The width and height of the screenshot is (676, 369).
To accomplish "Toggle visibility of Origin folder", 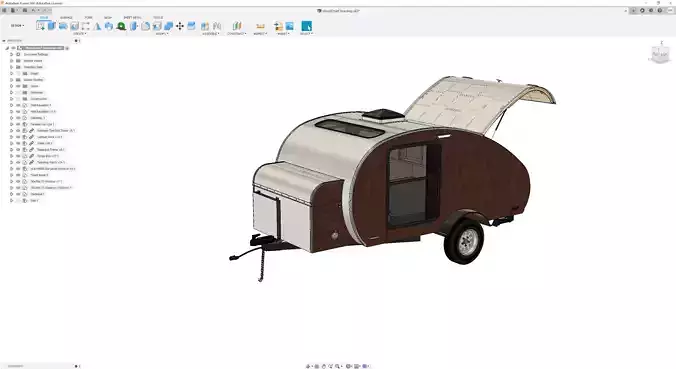I will 19,73.
